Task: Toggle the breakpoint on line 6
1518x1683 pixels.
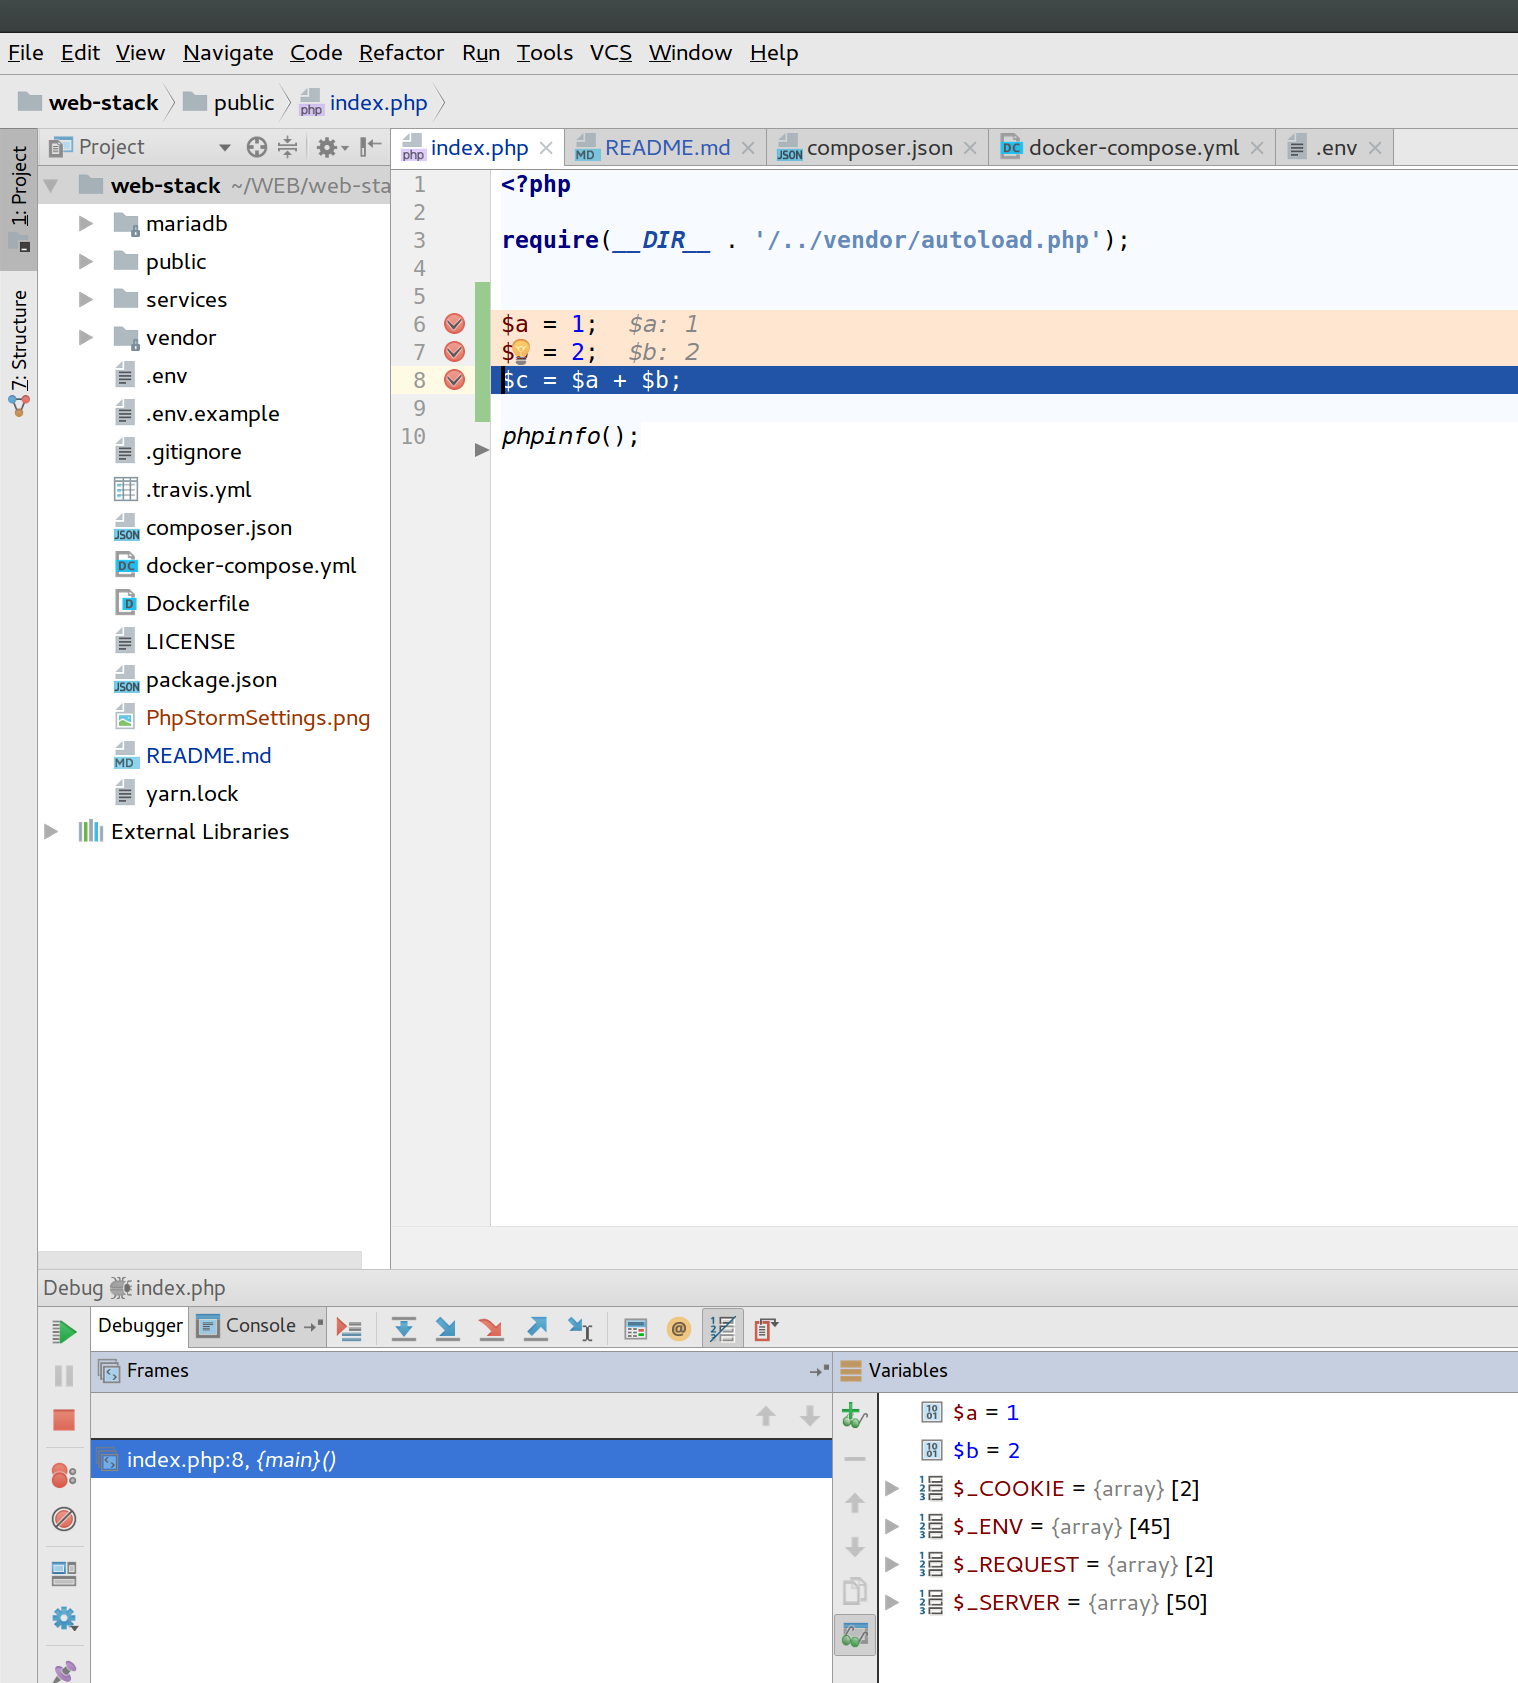Action: pos(454,323)
